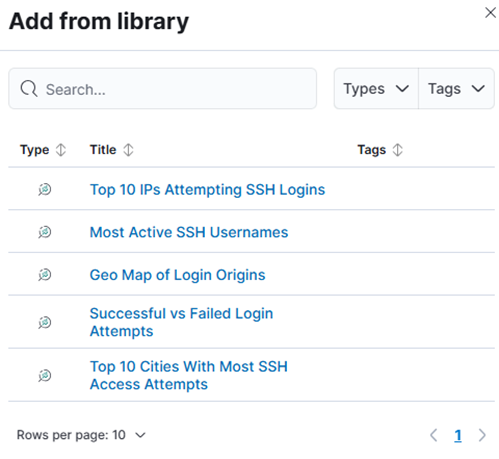Choose Successful vs Failed Login Attempts

[181, 322]
